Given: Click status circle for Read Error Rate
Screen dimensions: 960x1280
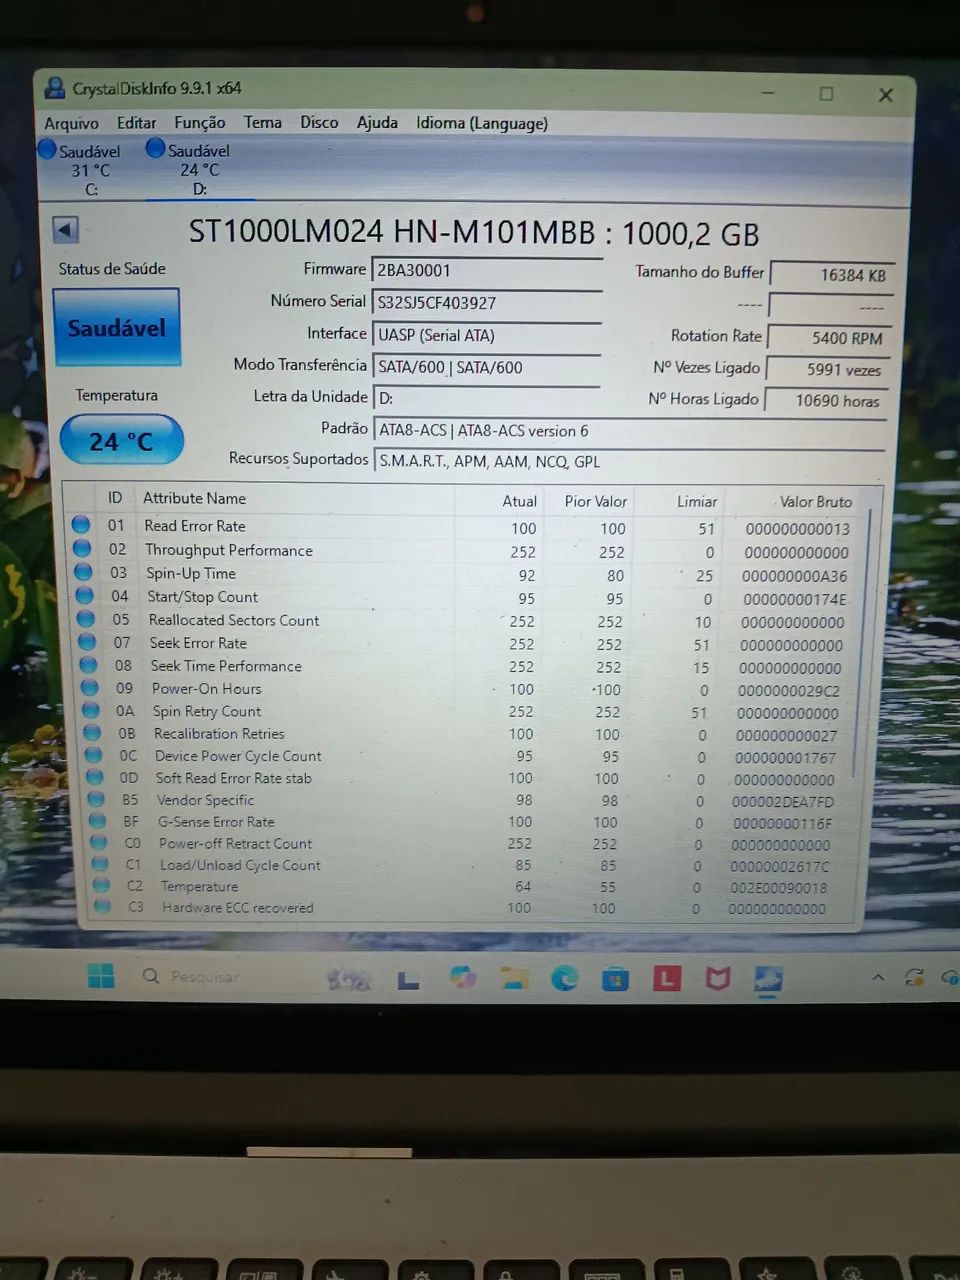Looking at the screenshot, I should pyautogui.click(x=82, y=524).
